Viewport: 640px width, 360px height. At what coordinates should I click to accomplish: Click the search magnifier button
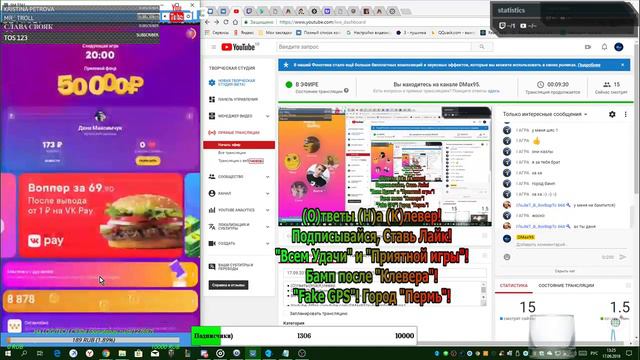point(482,47)
